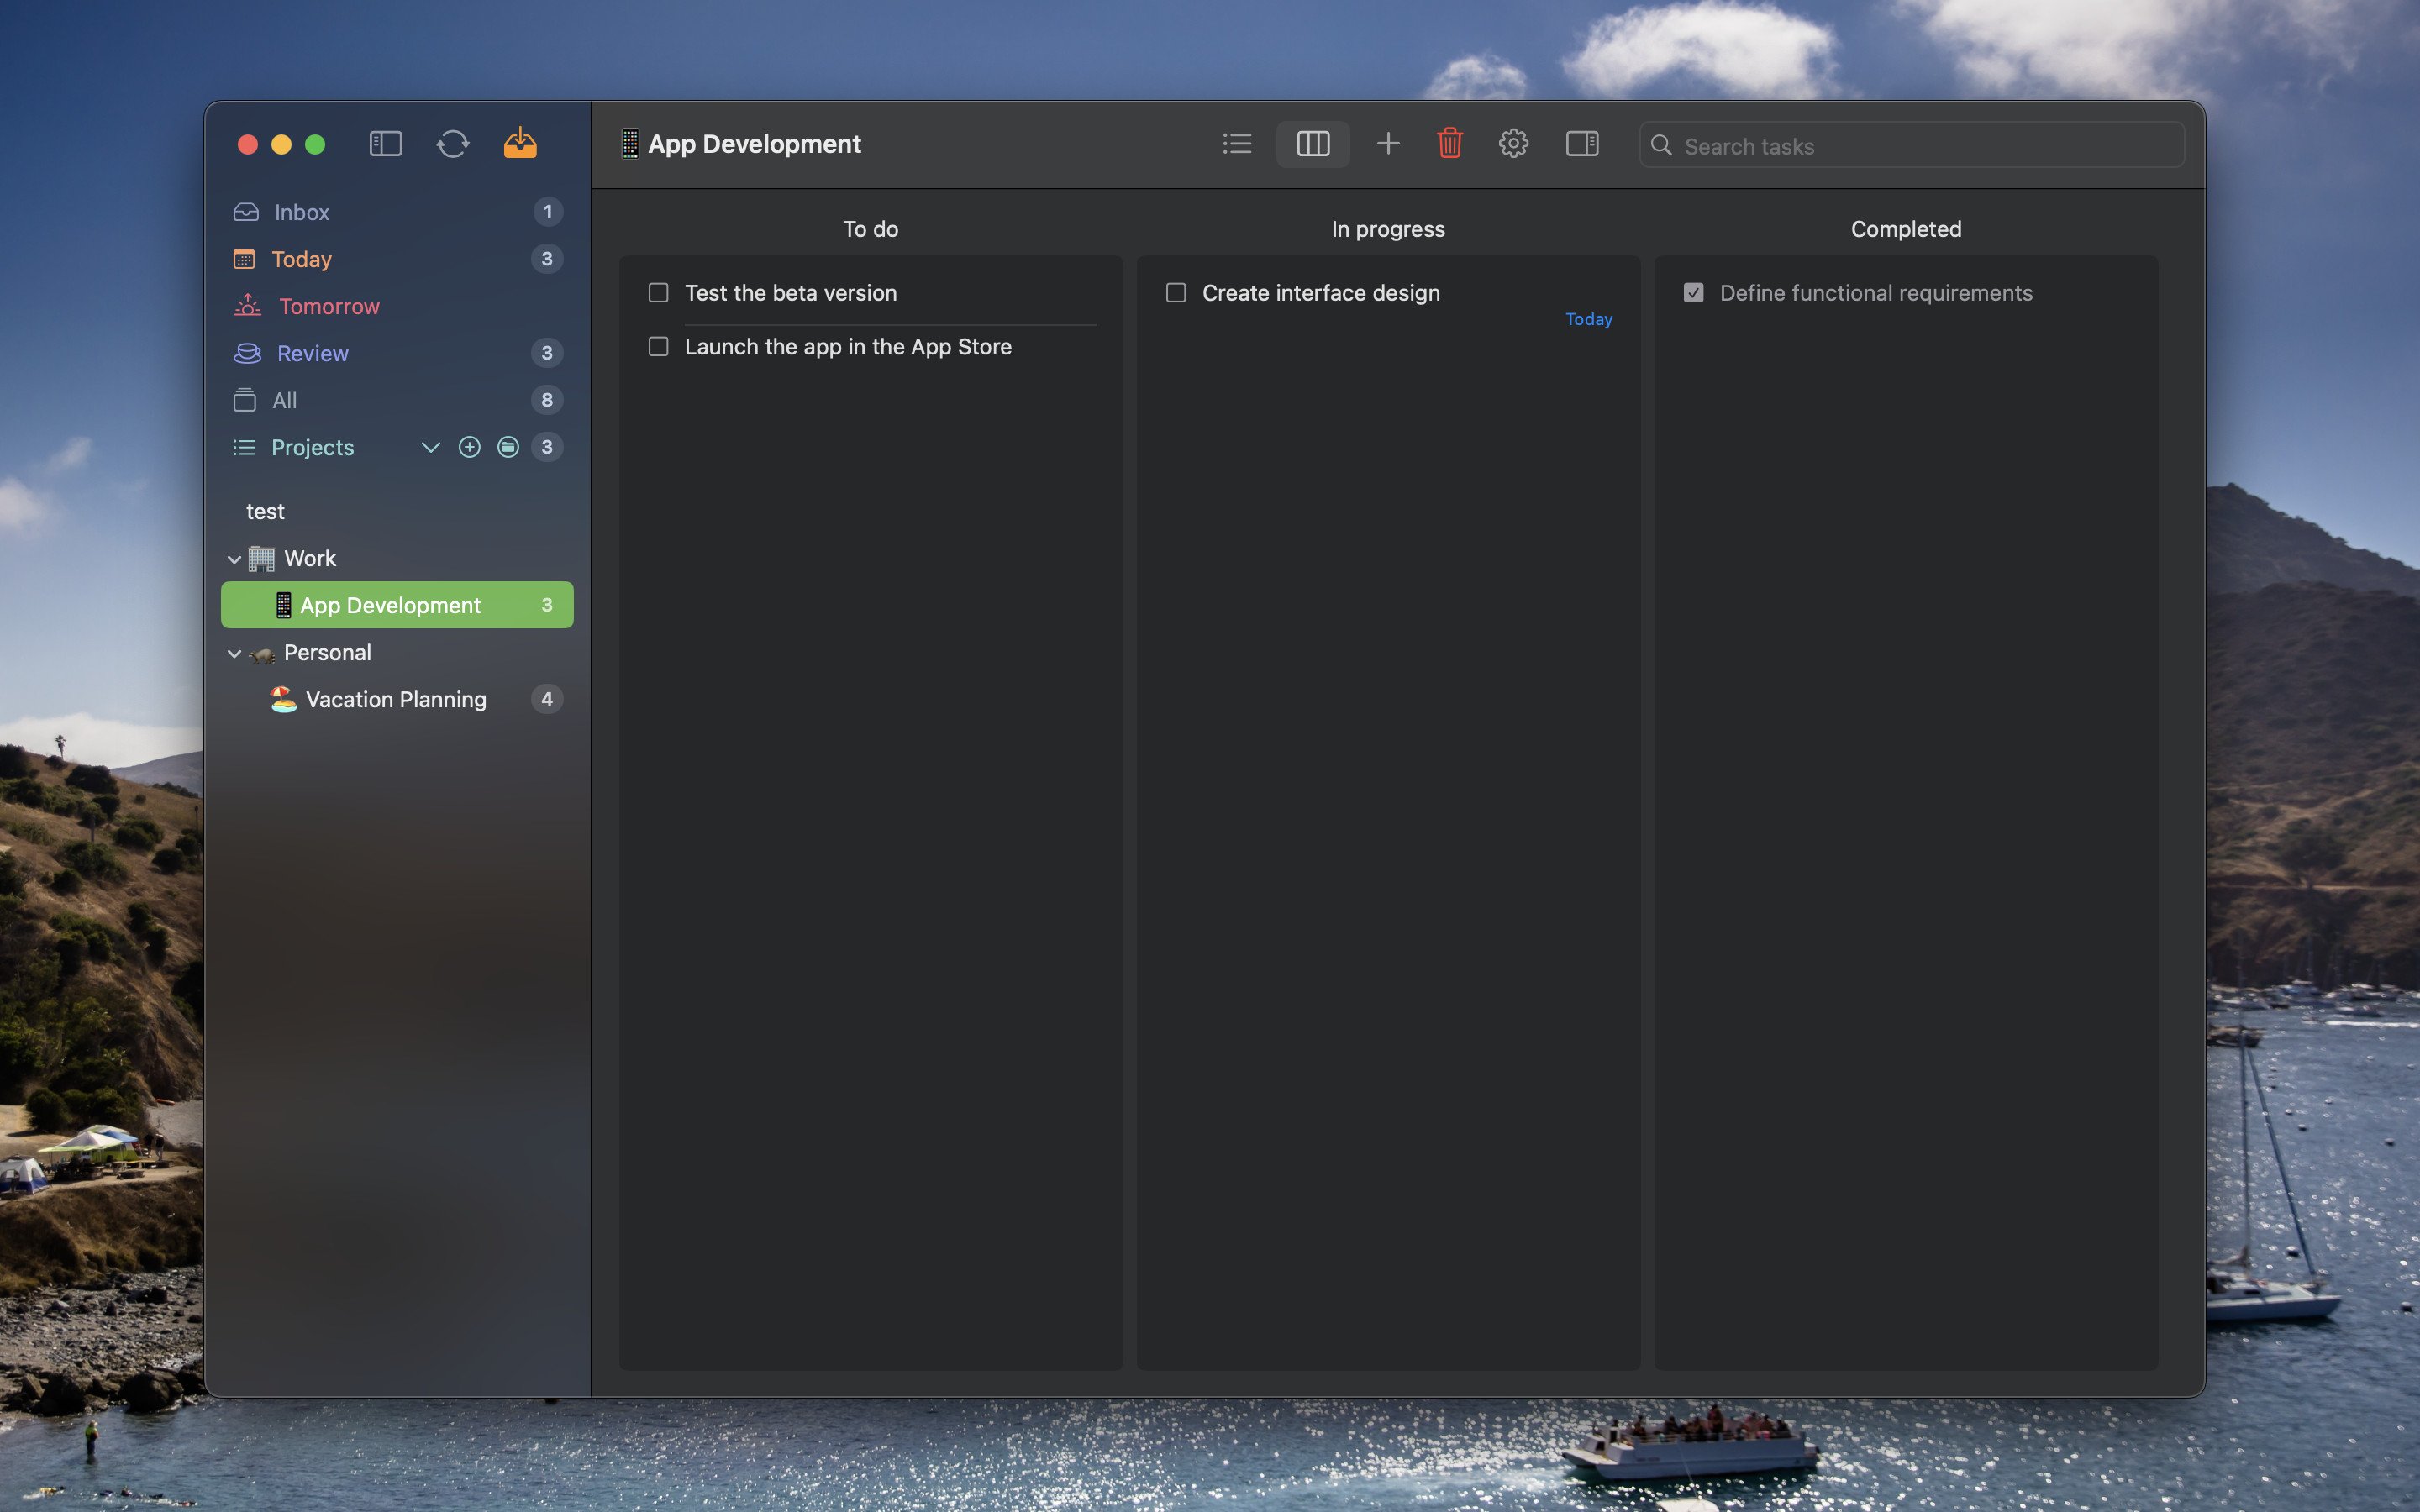Click the plus add task icon
The image size is (2420, 1512).
(1388, 144)
